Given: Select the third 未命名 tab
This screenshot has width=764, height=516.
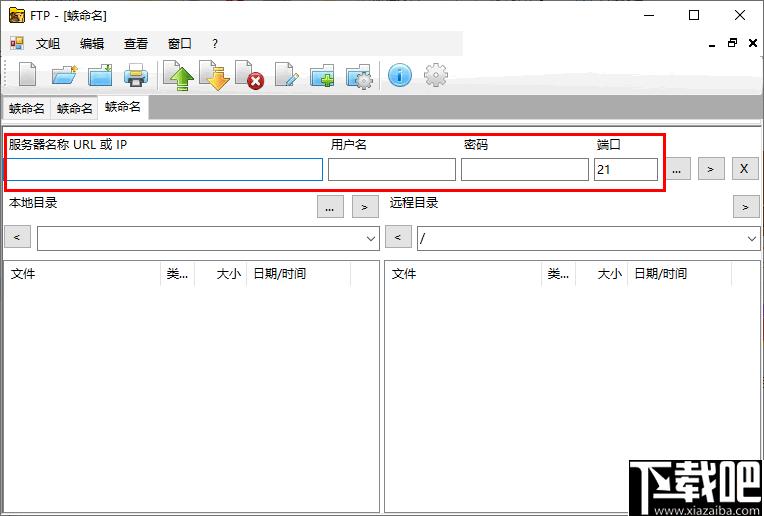Looking at the screenshot, I should [x=123, y=107].
